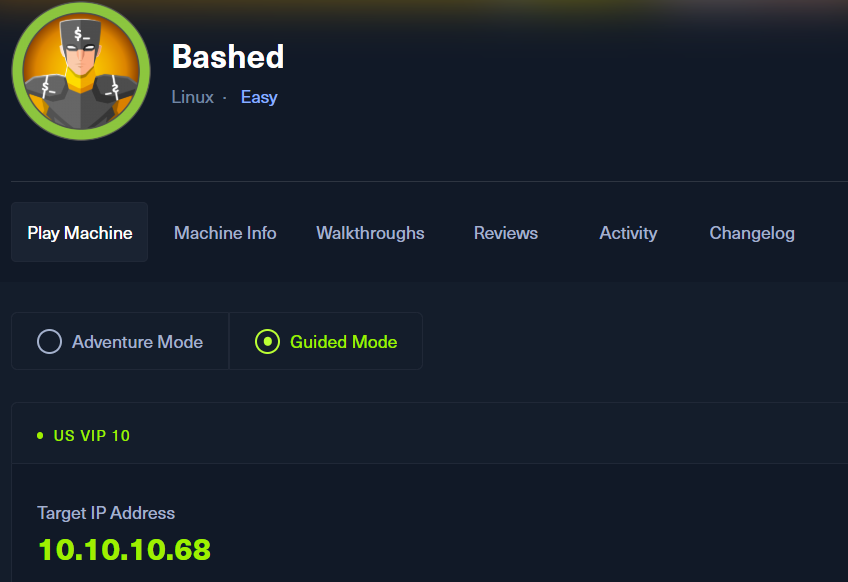Click the Target IP Address heading
The image size is (848, 582).
coord(106,513)
